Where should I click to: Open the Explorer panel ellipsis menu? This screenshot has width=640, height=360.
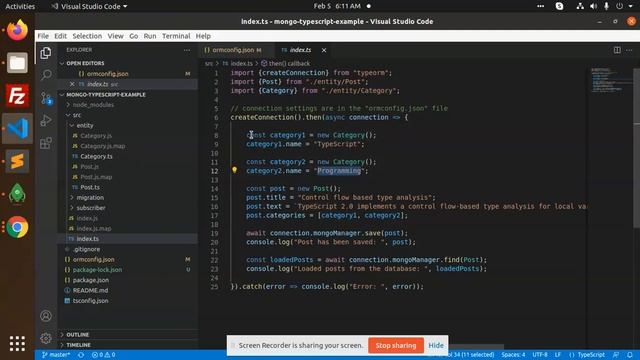pos(187,50)
